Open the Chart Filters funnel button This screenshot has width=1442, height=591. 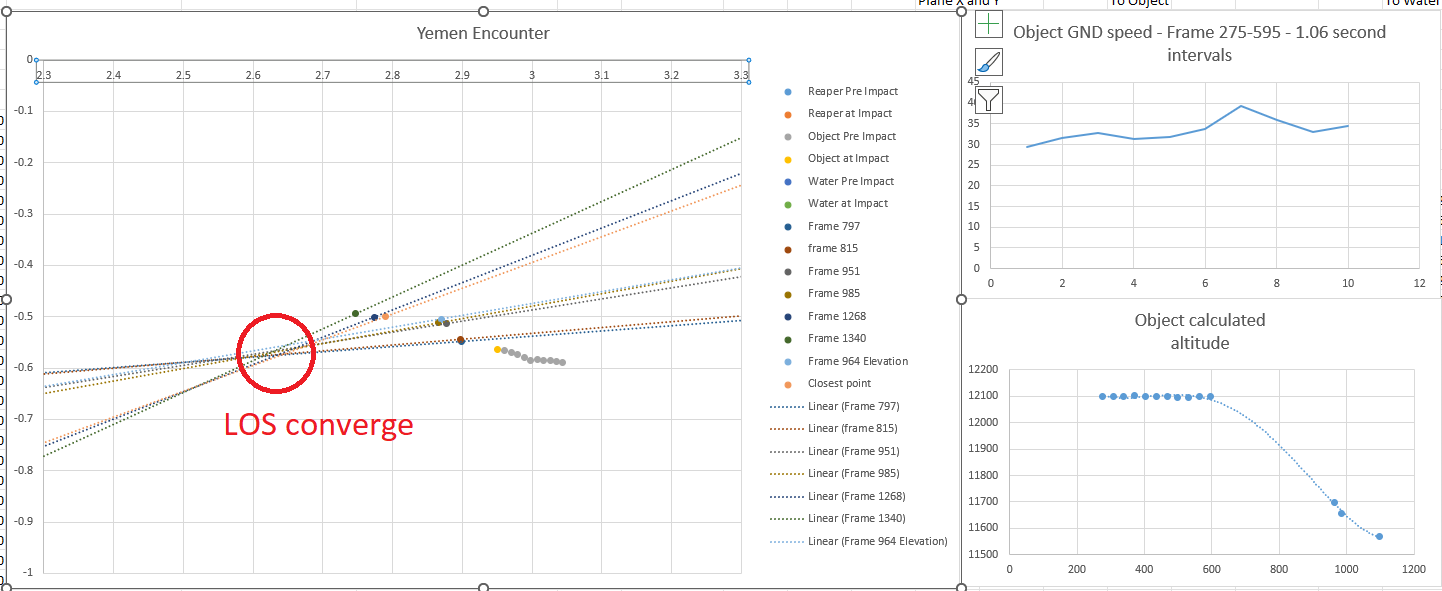pyautogui.click(x=988, y=99)
